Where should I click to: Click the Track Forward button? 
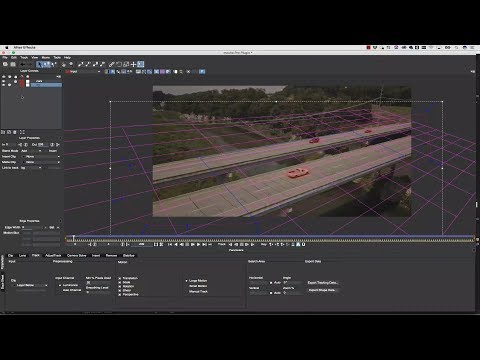pos(252,244)
